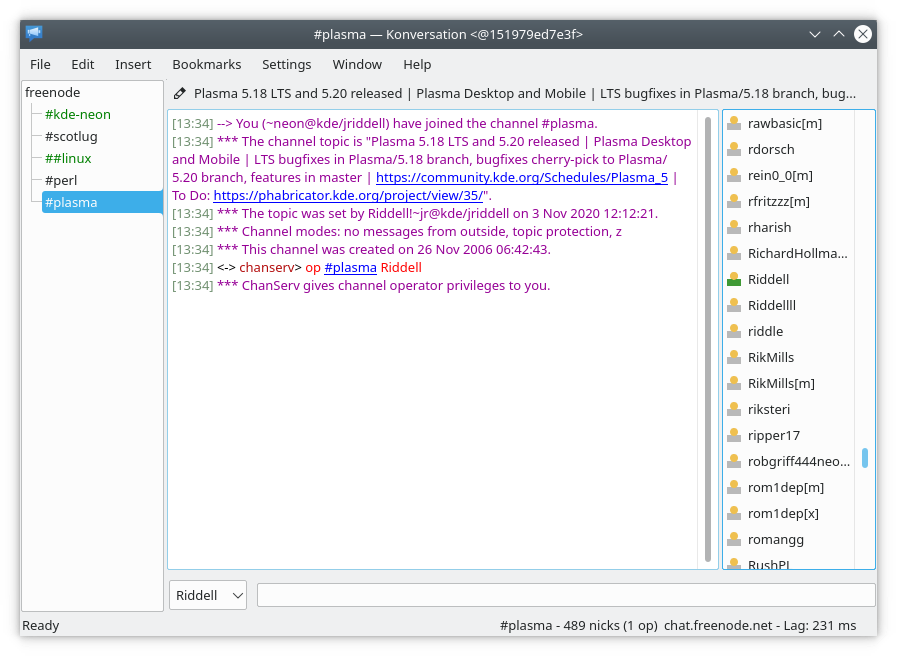Click the green operator icon beside Riddell
The width and height of the screenshot is (897, 656).
(x=733, y=279)
